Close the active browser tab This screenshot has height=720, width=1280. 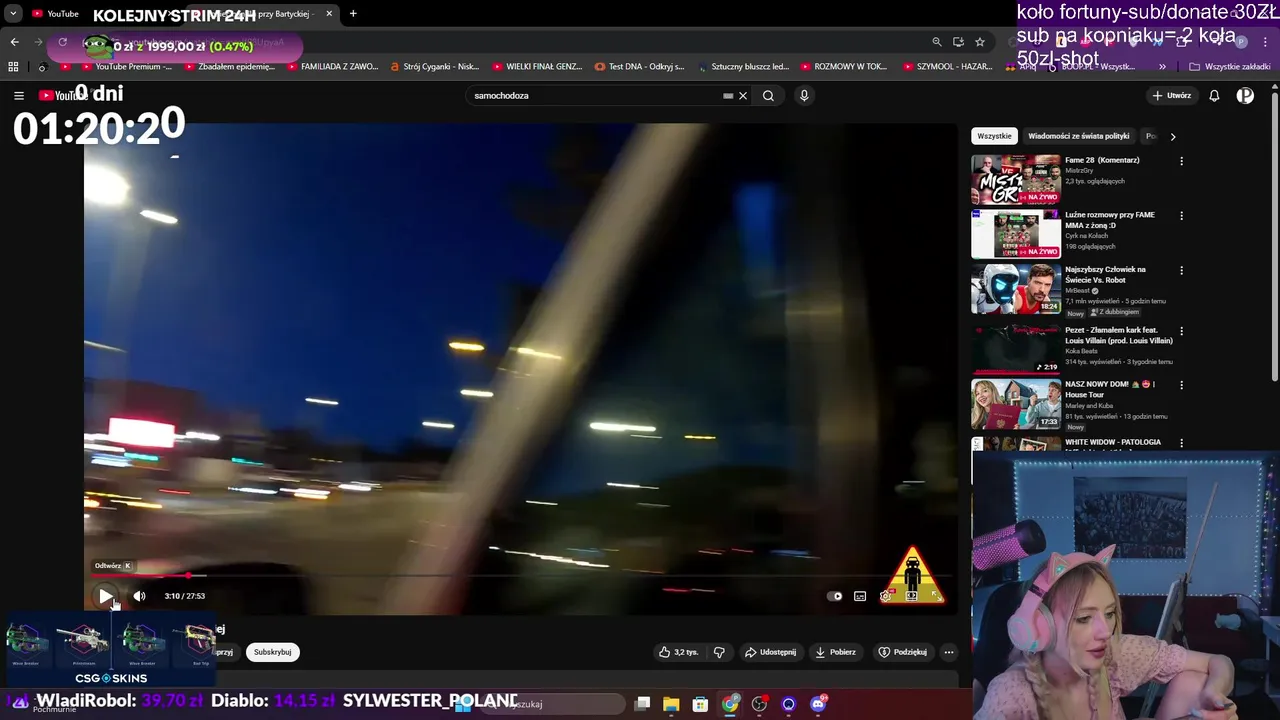[x=329, y=14]
